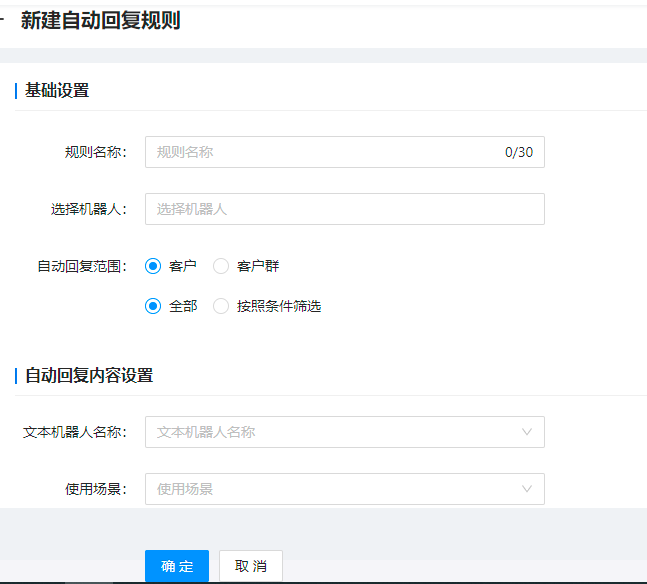Select the 全部 radio option

point(171,306)
